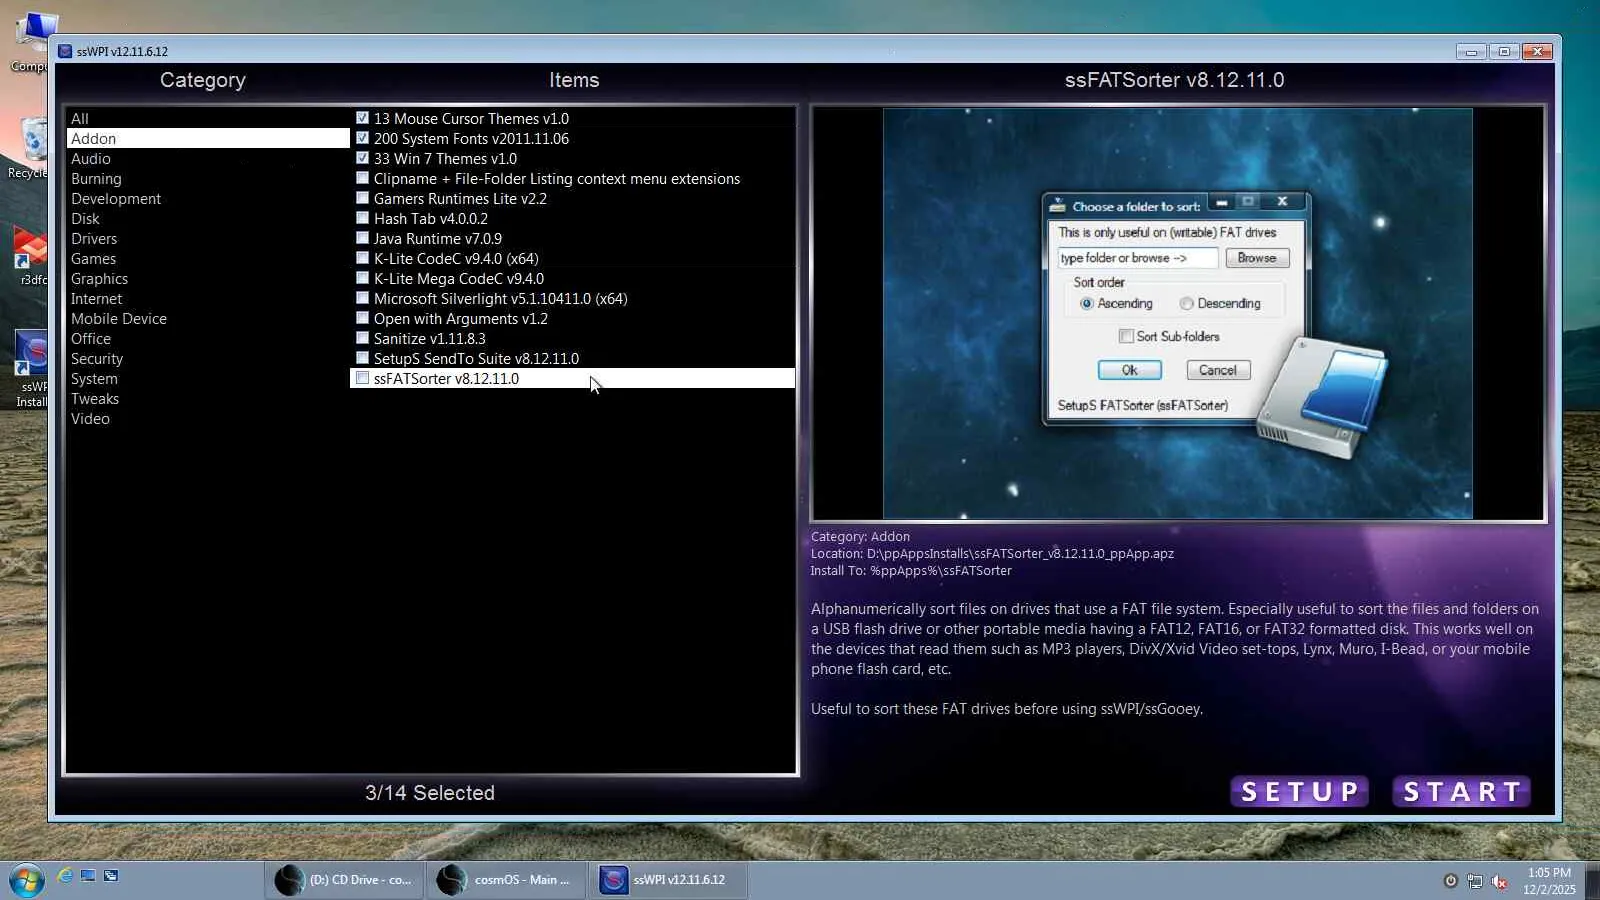Click the Items column header
Image resolution: width=1600 pixels, height=900 pixels.
[574, 80]
